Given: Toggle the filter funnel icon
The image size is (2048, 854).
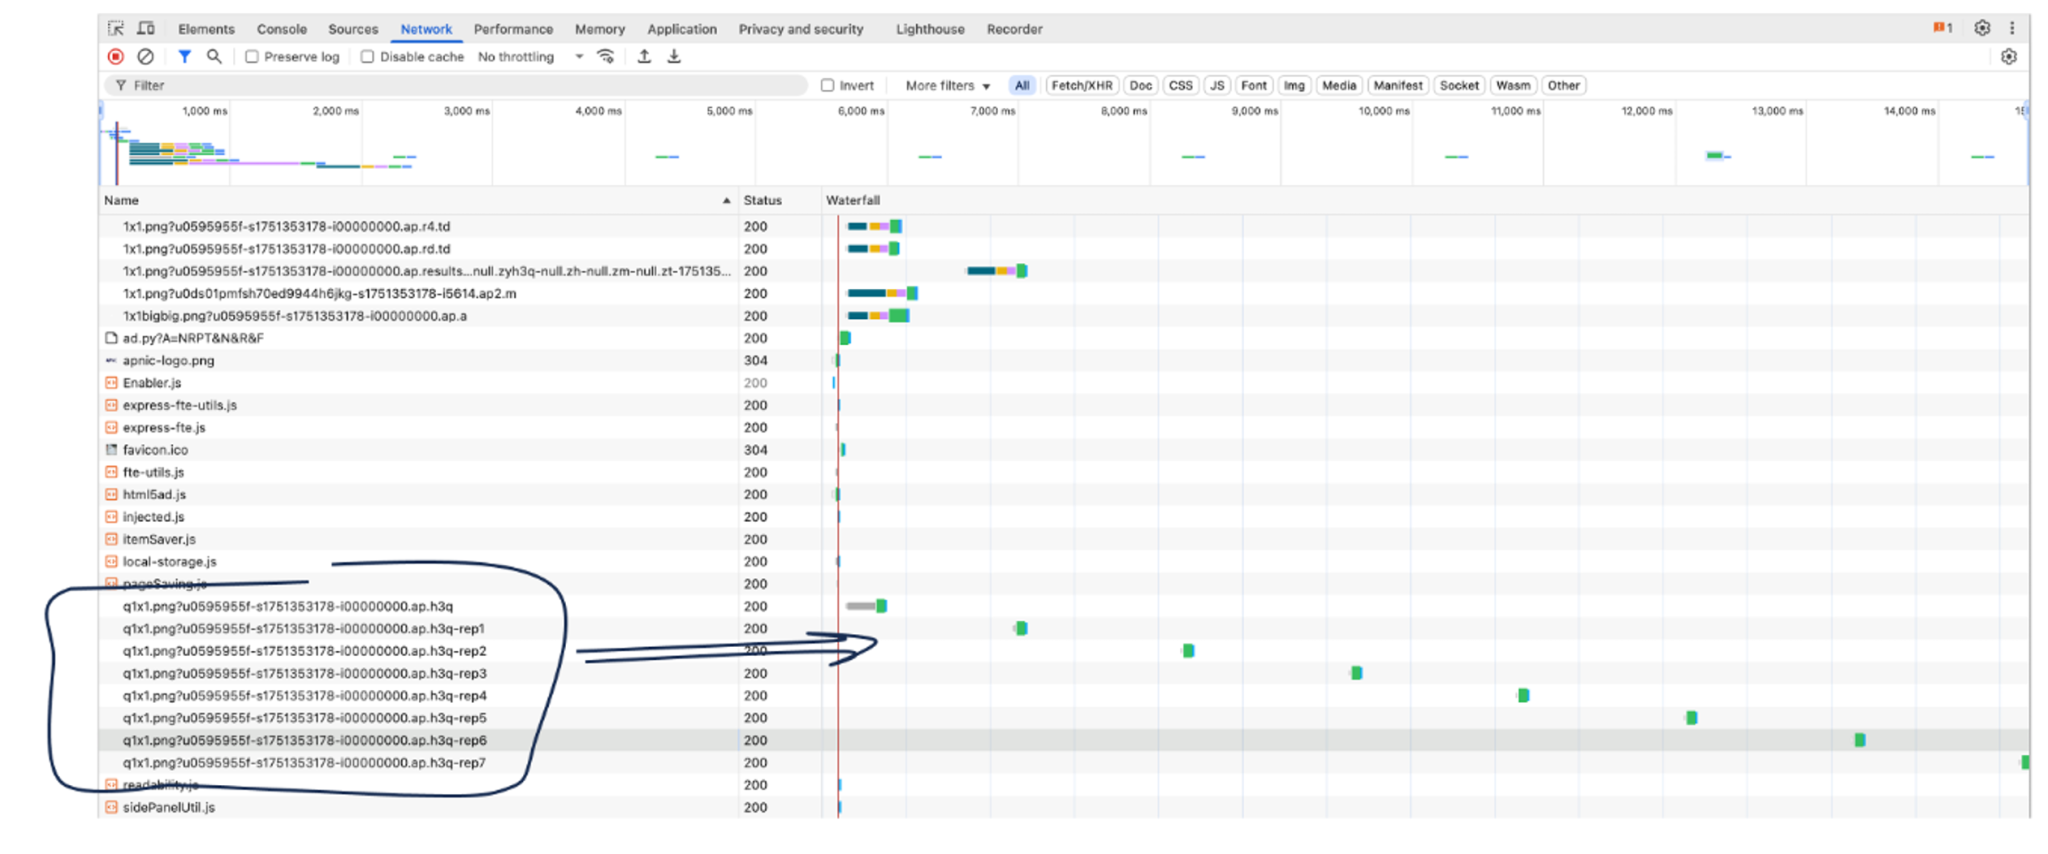Looking at the screenshot, I should tap(184, 57).
